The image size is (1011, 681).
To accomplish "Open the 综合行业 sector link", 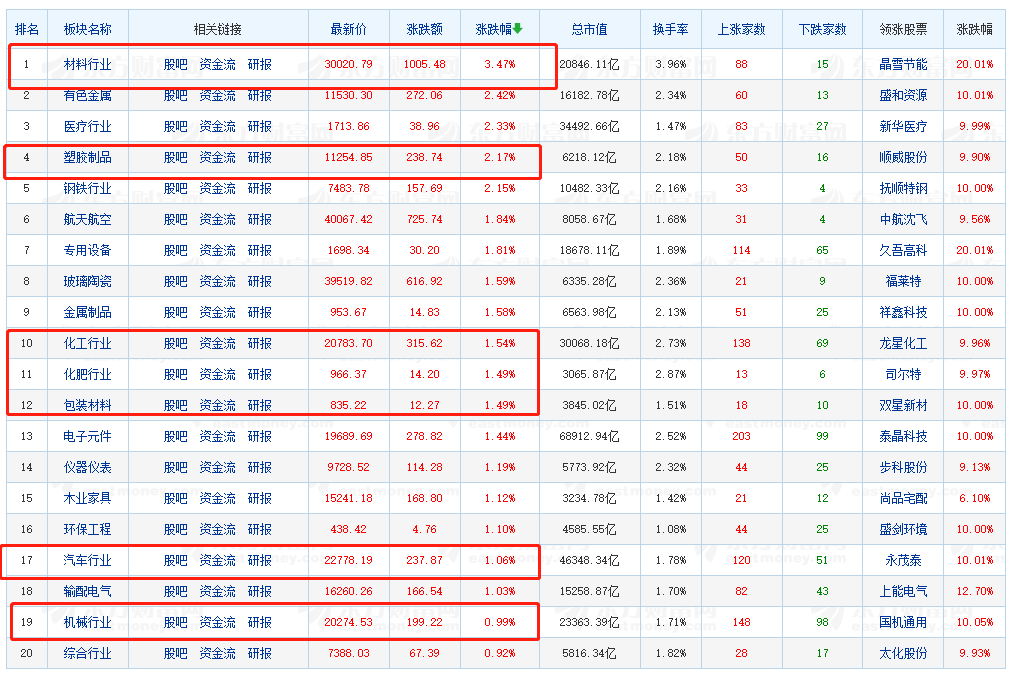I will pos(87,654).
